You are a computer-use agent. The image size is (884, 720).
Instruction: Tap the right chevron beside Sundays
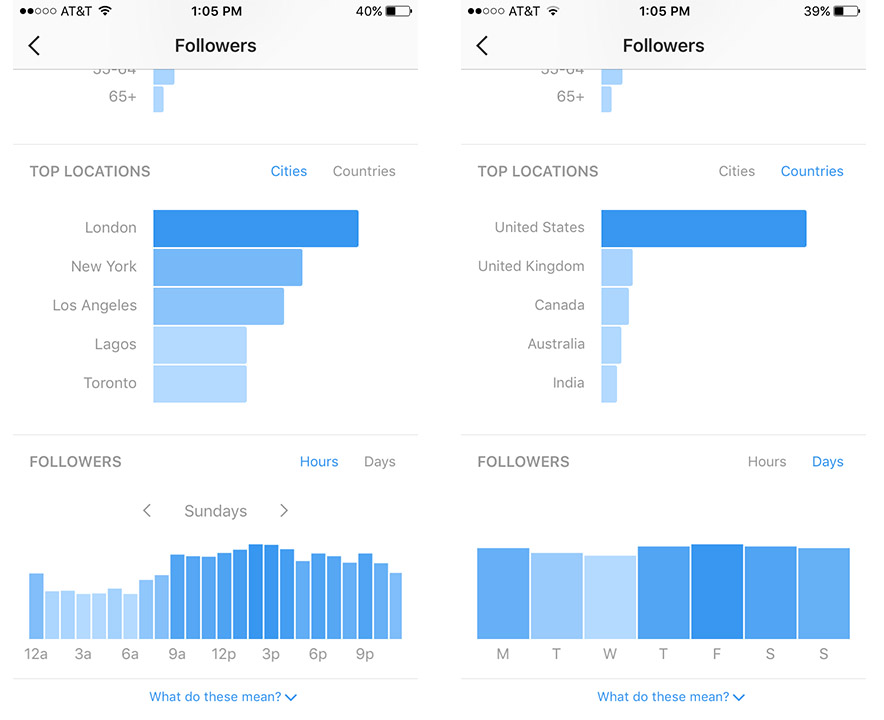tap(284, 510)
